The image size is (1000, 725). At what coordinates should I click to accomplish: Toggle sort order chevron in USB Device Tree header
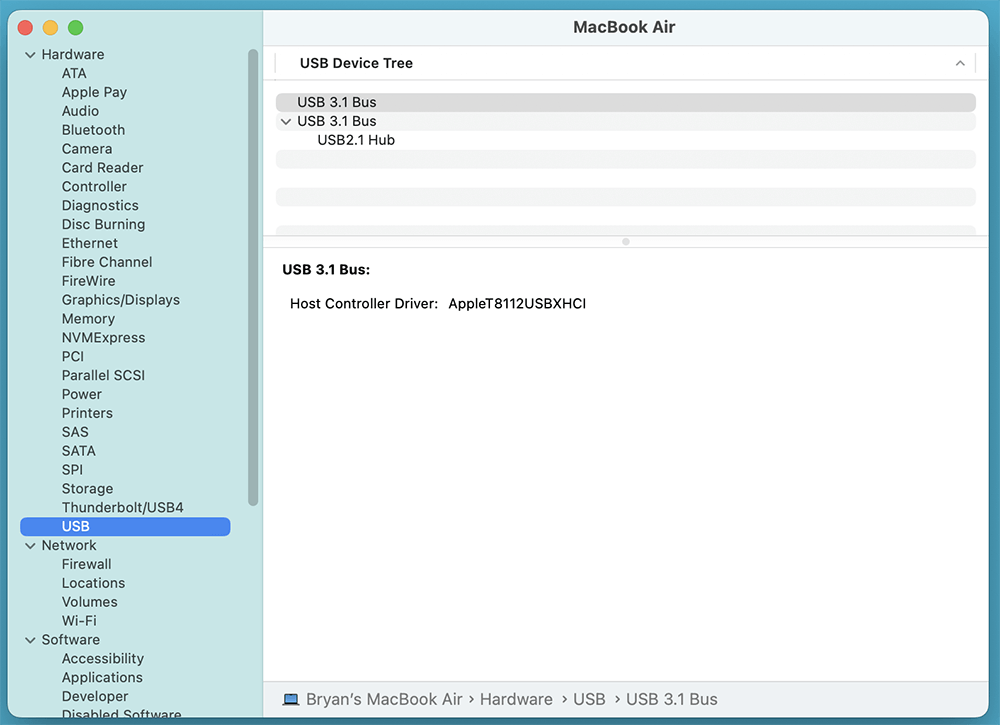[x=960, y=63]
